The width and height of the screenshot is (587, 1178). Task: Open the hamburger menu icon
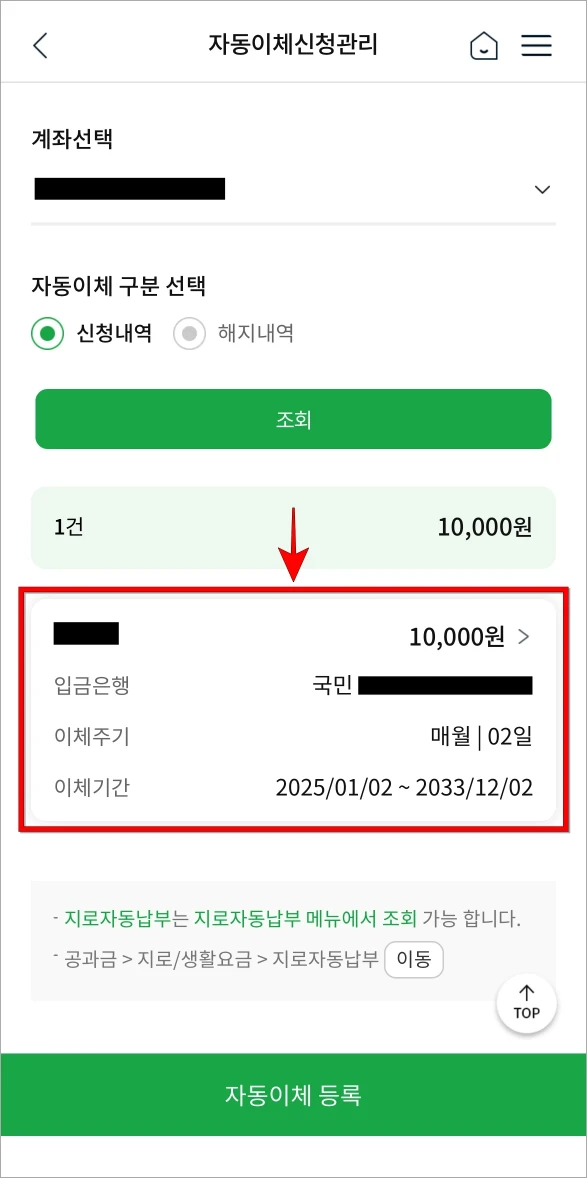coord(536,45)
